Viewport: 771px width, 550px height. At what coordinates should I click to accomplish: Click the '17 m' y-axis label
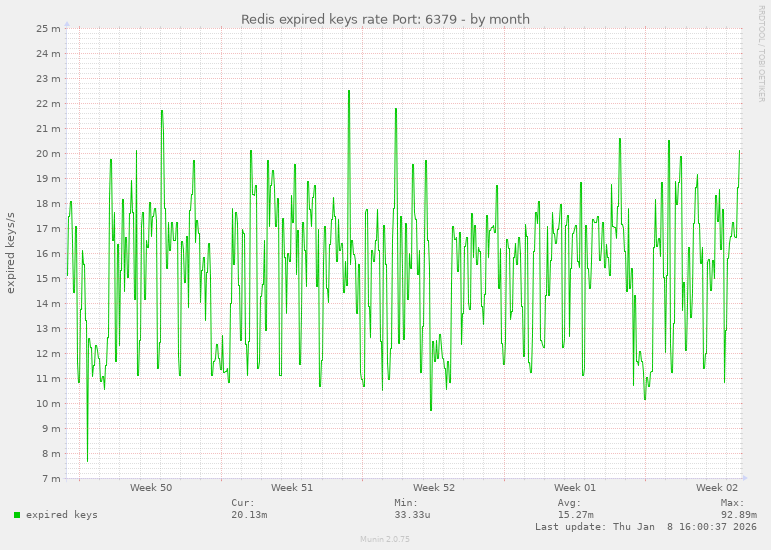point(48,229)
